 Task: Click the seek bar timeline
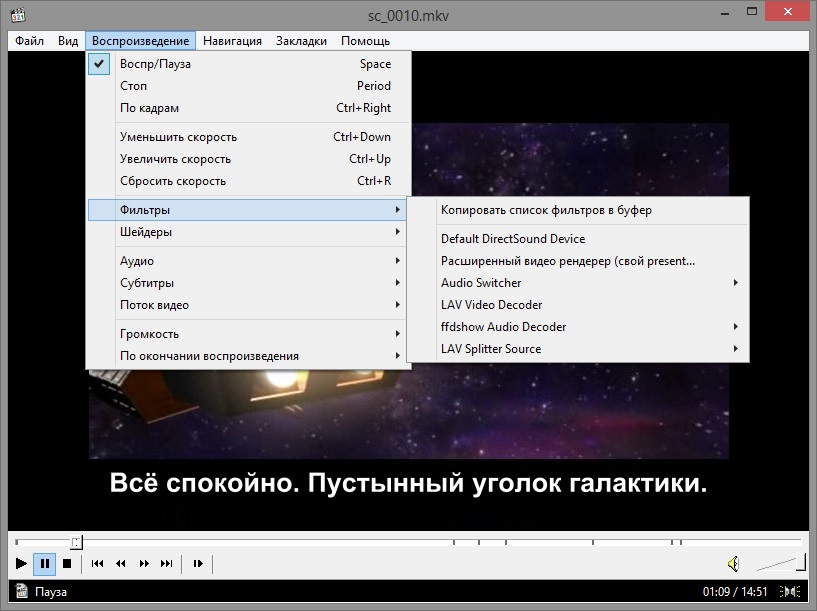click(x=400, y=542)
